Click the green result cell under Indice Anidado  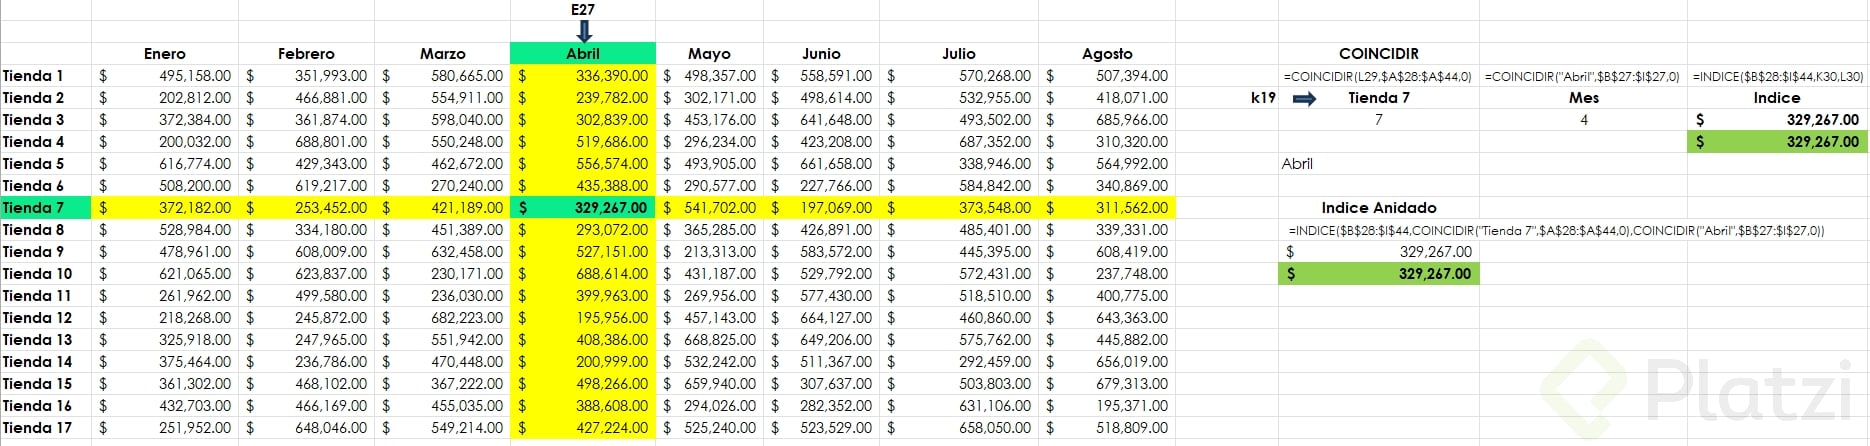click(x=1378, y=274)
